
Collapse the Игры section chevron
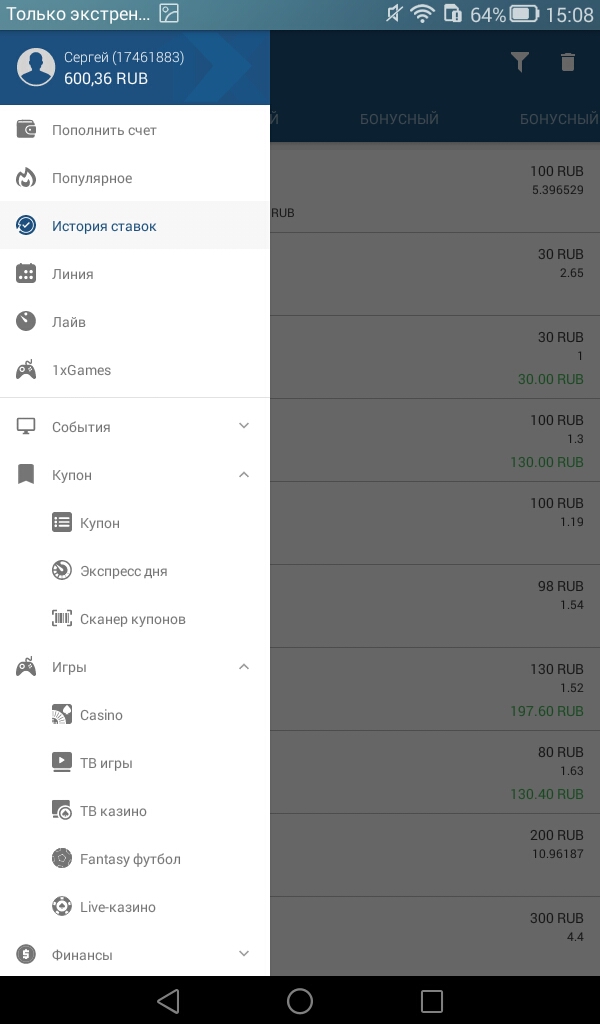244,667
